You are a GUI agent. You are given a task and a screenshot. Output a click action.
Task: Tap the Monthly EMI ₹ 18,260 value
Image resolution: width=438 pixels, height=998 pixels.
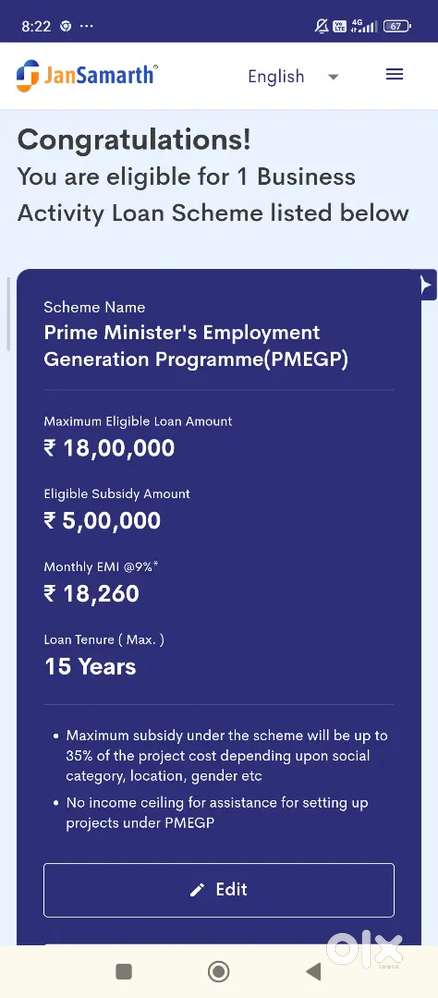click(x=91, y=594)
